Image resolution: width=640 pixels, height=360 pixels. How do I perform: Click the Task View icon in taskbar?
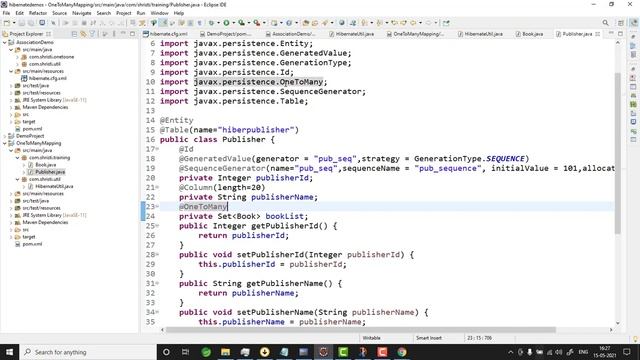coord(185,352)
